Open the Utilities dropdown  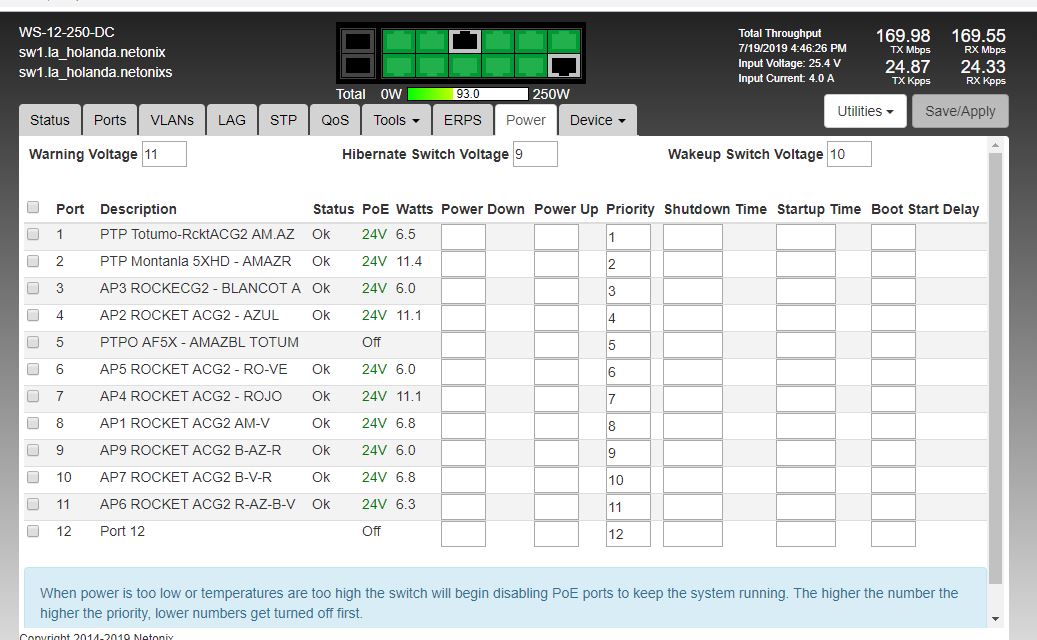pos(865,111)
